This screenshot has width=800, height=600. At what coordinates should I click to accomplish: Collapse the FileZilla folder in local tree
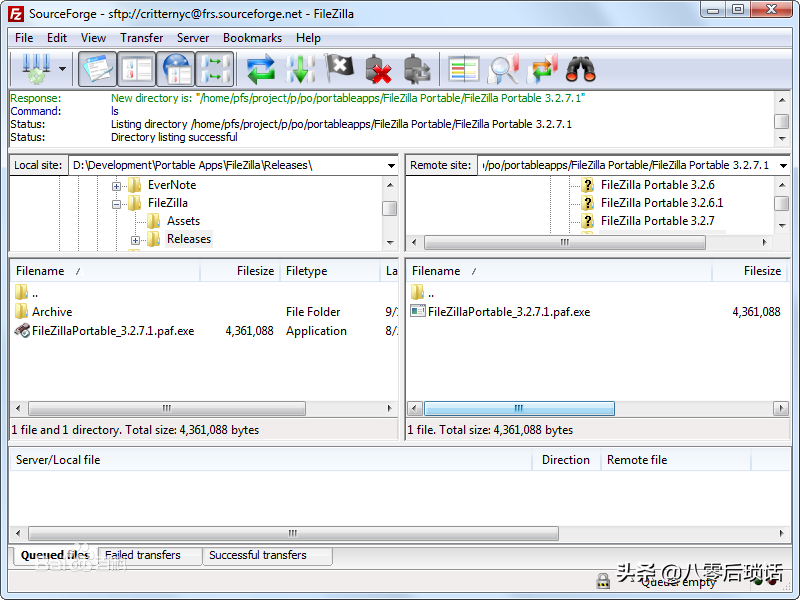pos(116,204)
